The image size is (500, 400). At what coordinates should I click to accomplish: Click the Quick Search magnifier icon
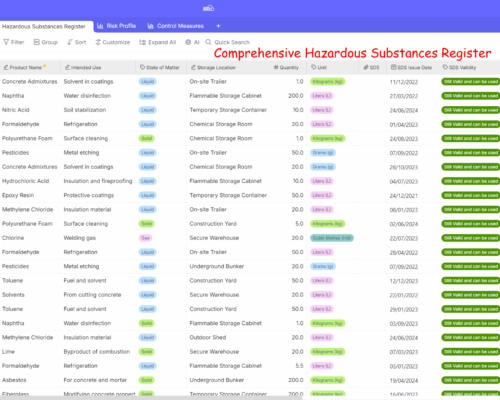(208, 42)
